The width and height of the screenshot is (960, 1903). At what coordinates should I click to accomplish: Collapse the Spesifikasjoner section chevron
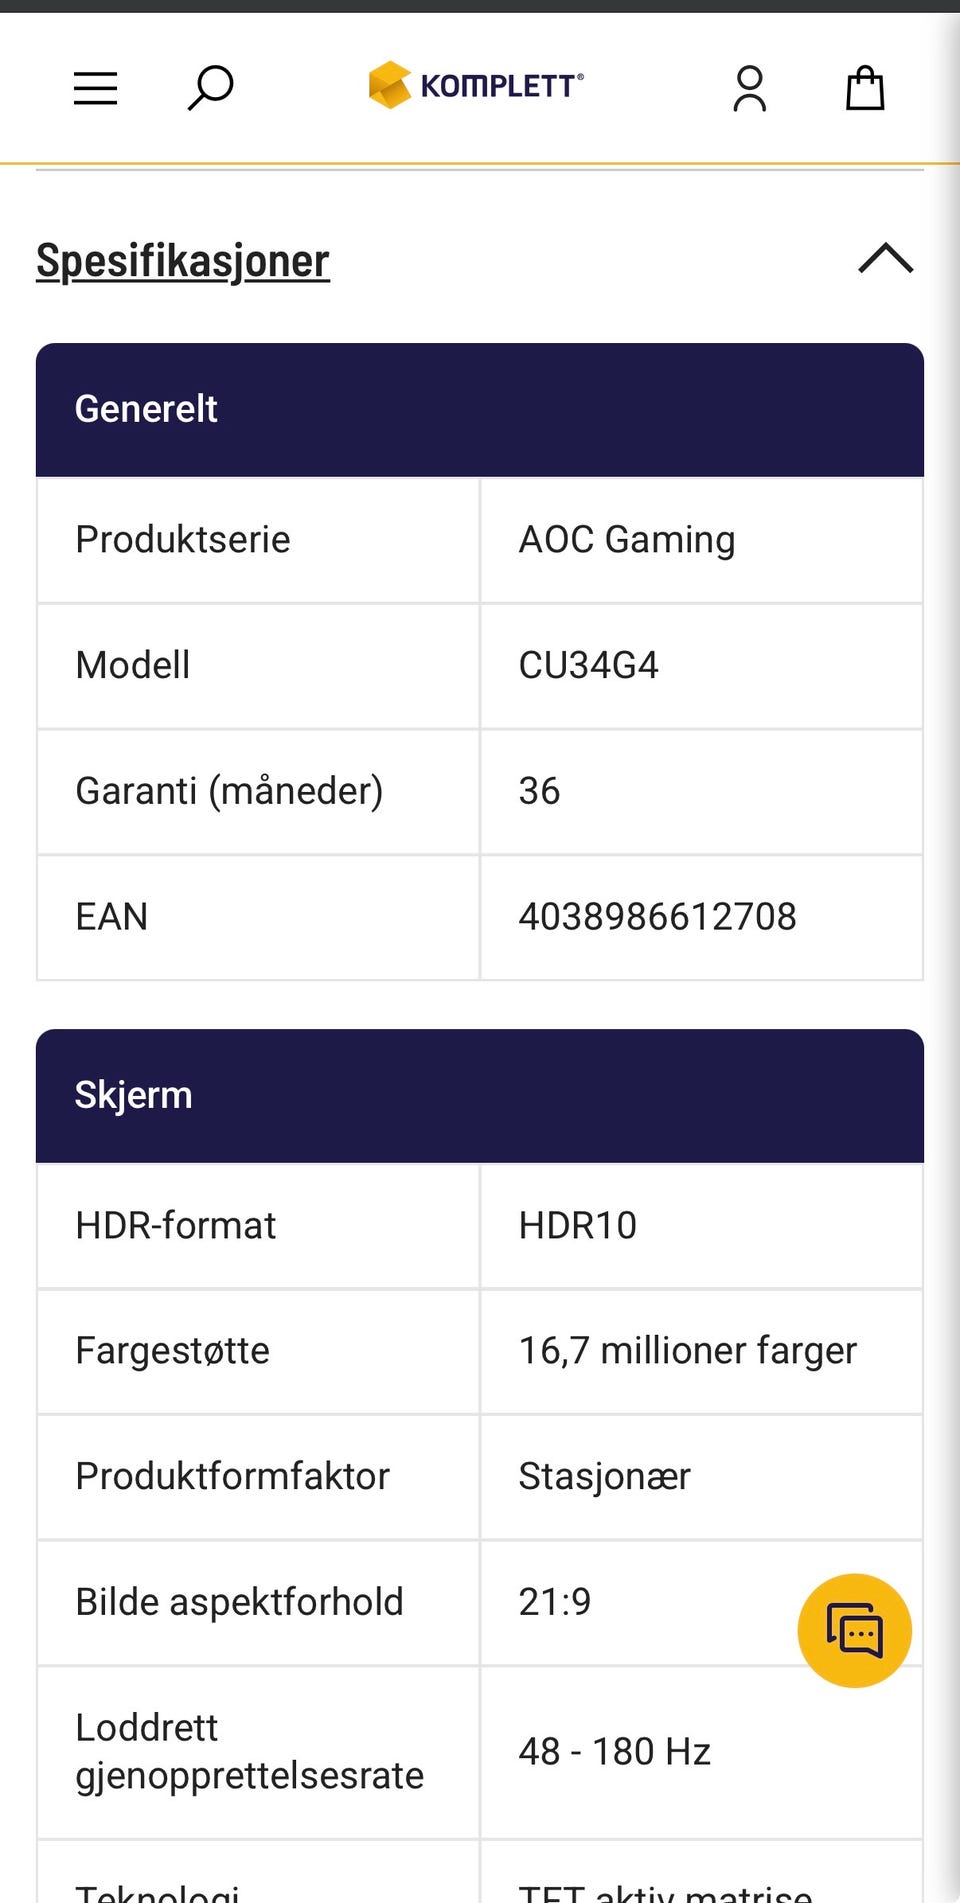(886, 258)
